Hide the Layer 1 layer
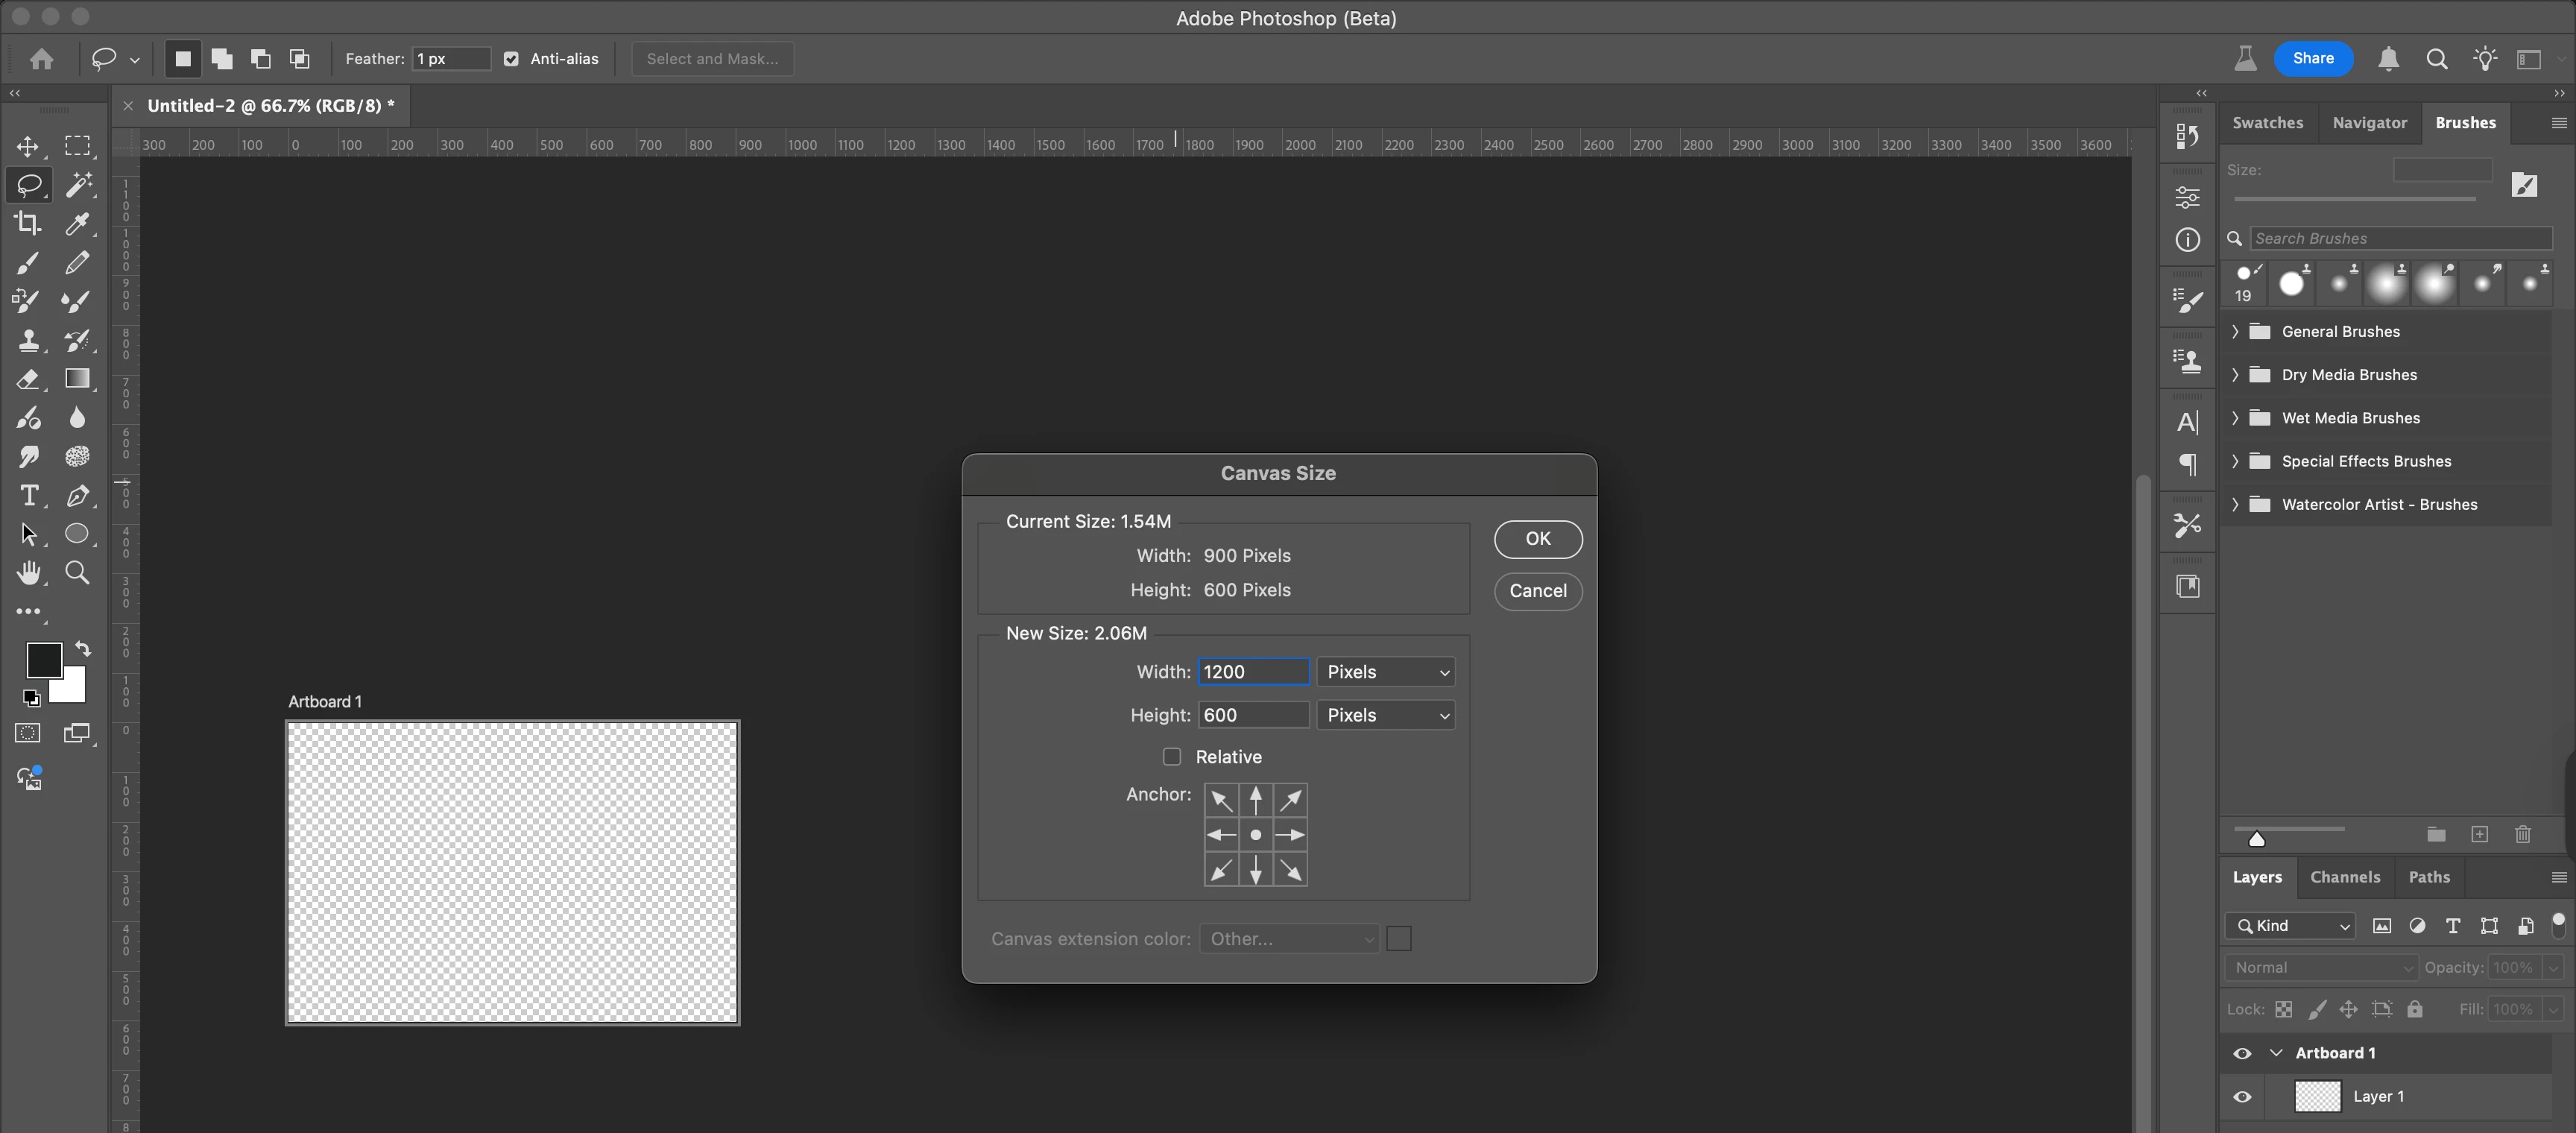 click(2242, 1097)
